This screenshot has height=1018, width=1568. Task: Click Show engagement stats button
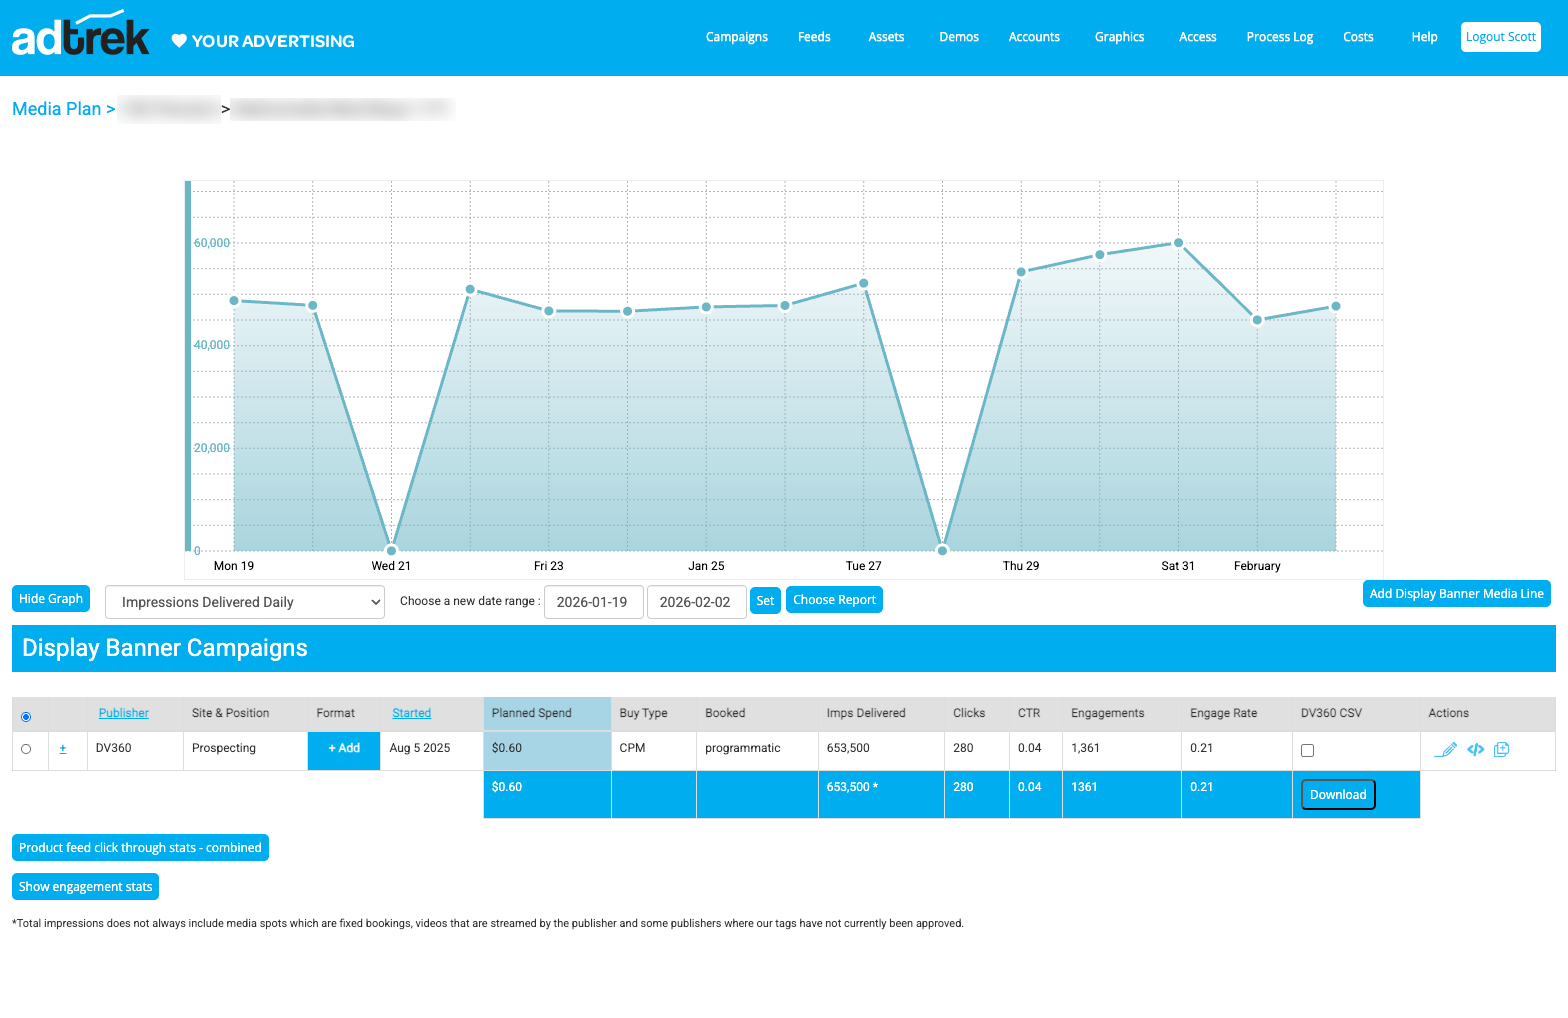(x=85, y=886)
